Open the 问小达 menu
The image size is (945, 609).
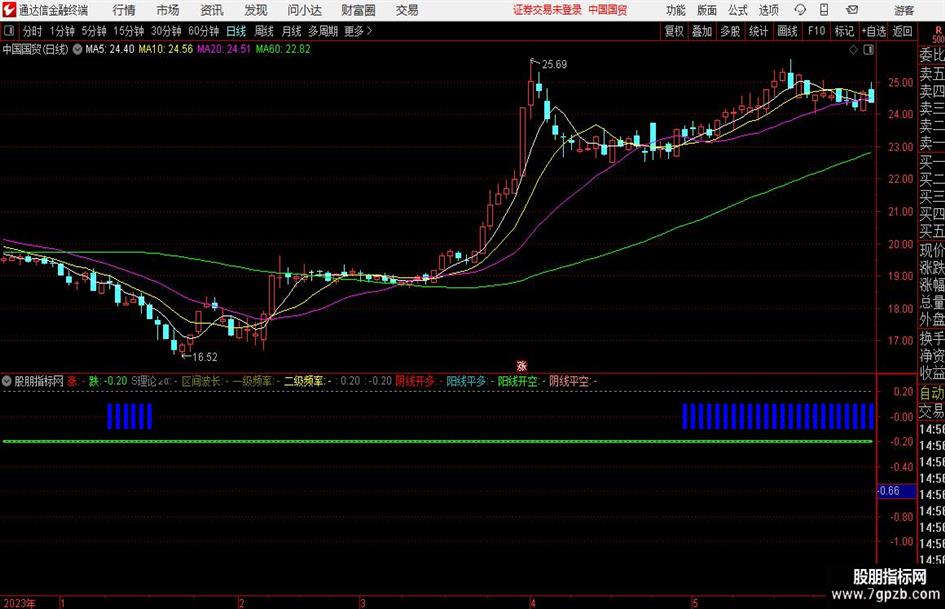pos(304,10)
